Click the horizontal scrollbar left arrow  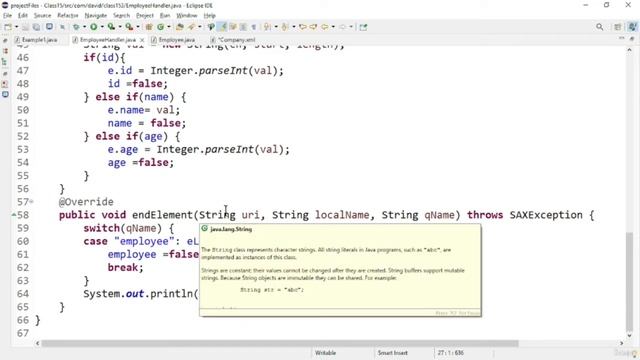click(37, 343)
